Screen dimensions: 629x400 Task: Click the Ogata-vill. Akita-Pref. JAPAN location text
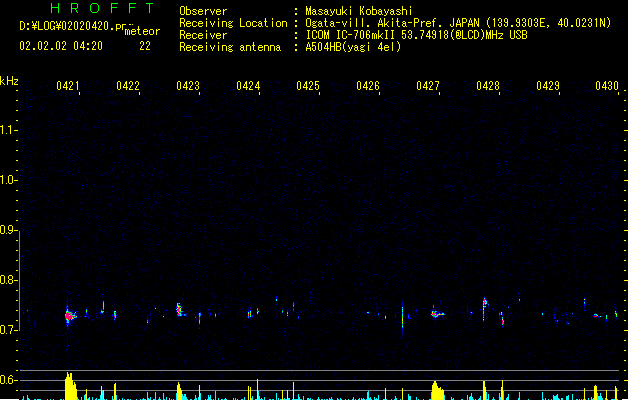pyautogui.click(x=458, y=23)
